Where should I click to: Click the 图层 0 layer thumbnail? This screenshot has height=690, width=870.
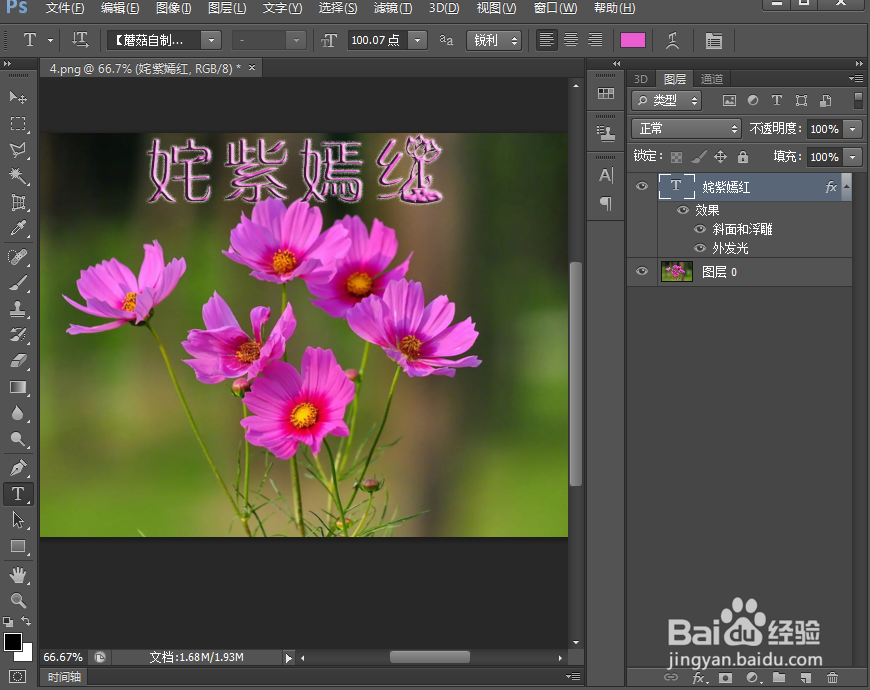(676, 271)
